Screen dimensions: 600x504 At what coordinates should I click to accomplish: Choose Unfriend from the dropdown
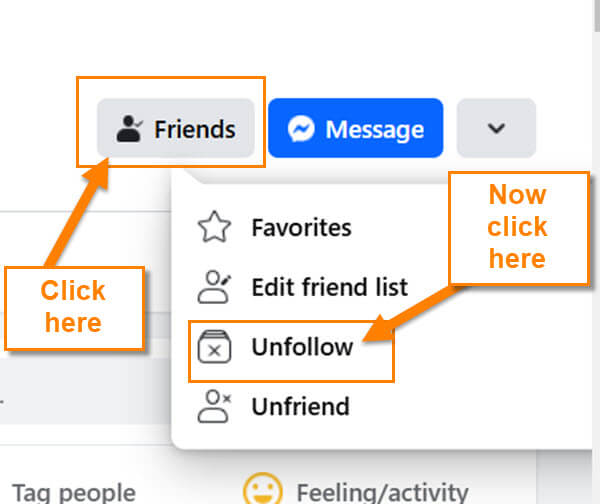pos(300,406)
